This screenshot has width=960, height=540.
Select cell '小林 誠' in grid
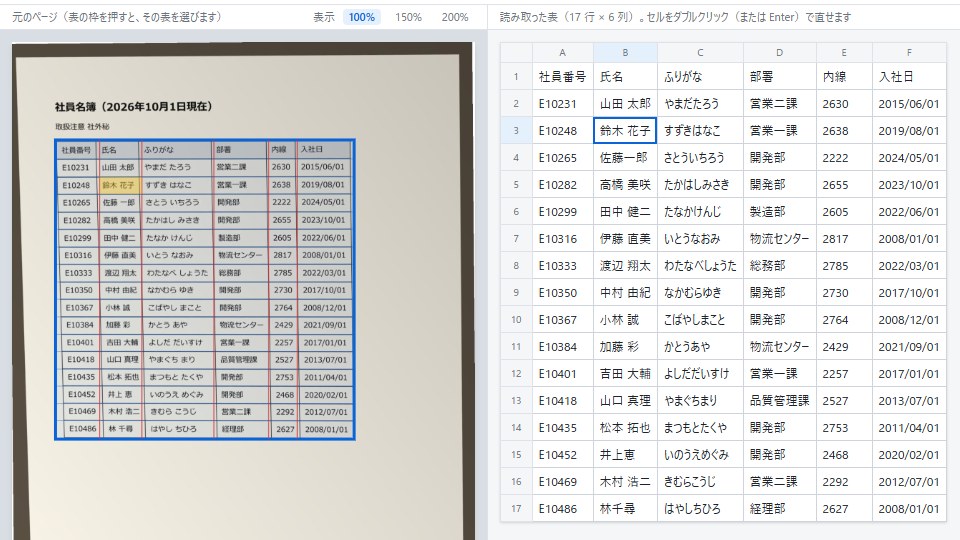625,320
